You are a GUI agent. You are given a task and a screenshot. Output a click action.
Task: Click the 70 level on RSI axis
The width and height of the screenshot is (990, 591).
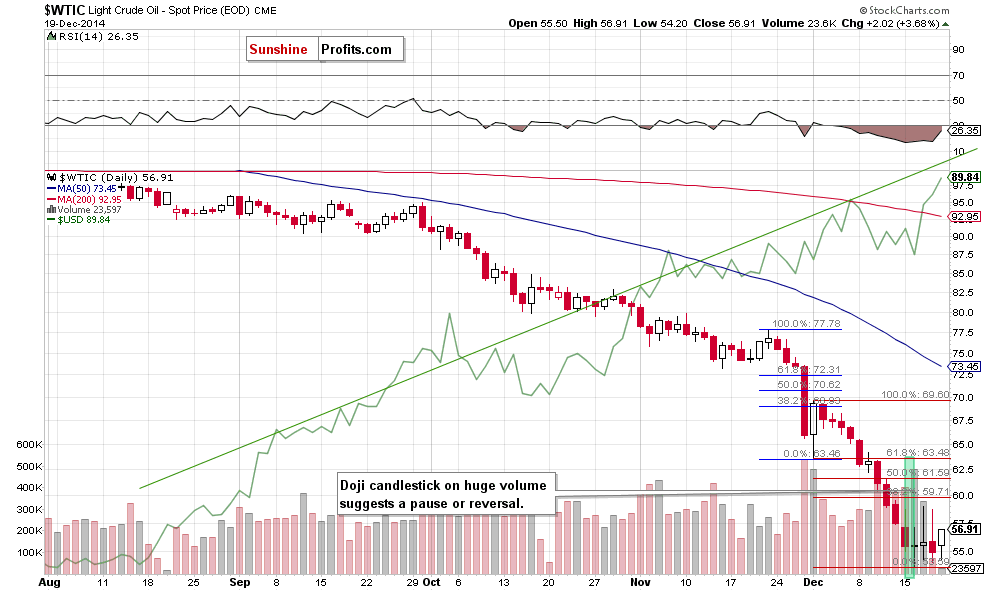[958, 75]
